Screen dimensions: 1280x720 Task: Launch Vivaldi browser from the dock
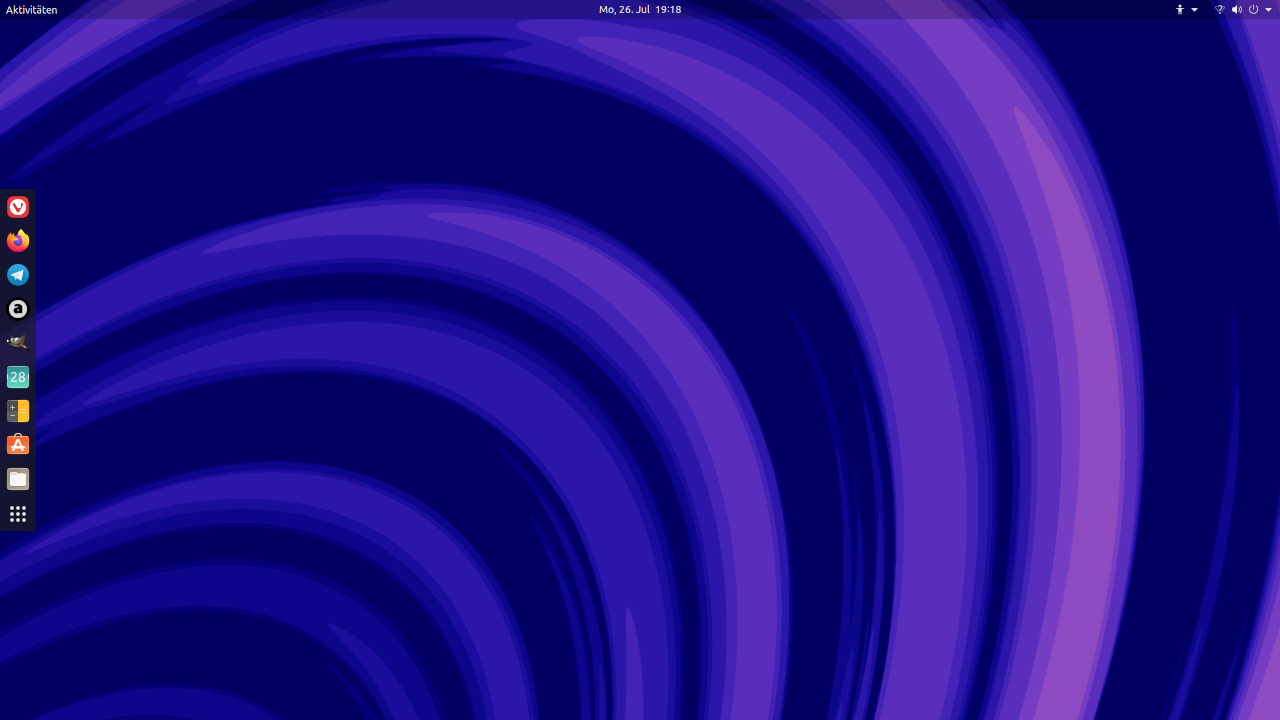[x=18, y=207]
